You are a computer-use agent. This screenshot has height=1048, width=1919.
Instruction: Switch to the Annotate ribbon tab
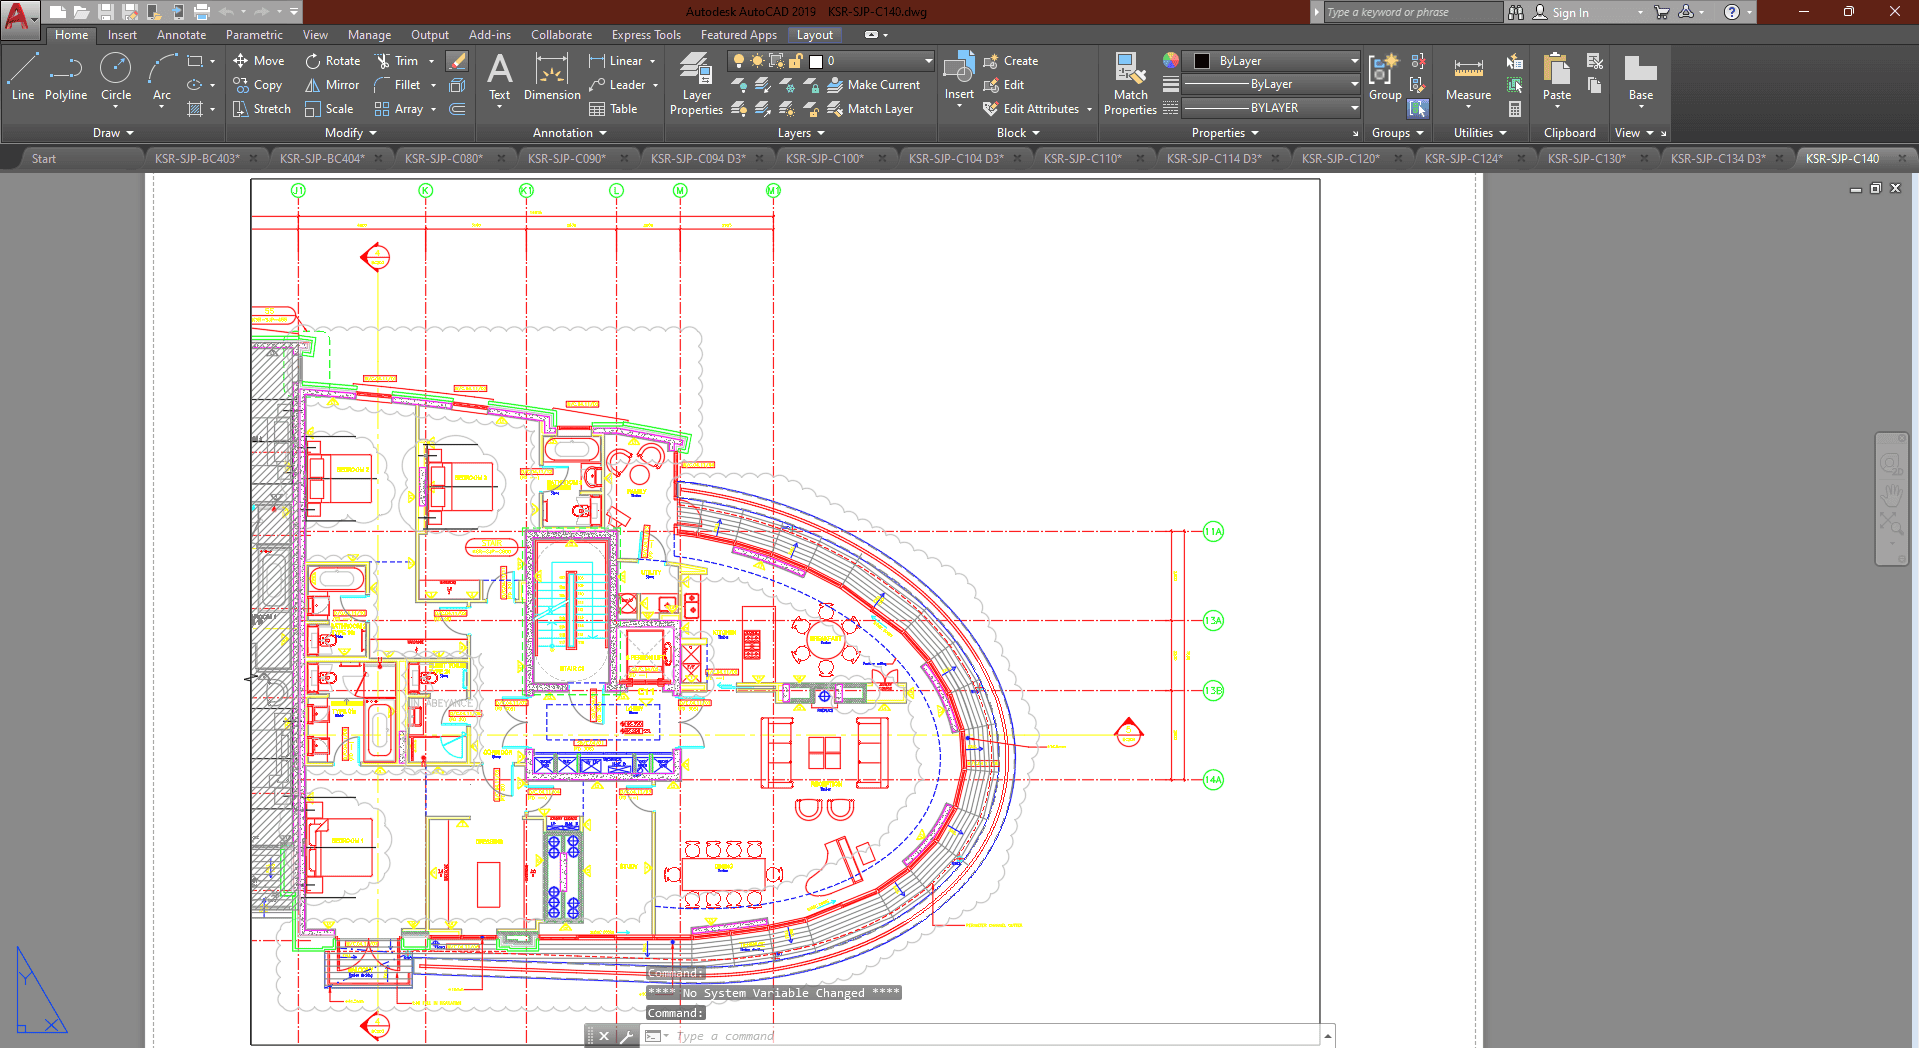coord(181,35)
